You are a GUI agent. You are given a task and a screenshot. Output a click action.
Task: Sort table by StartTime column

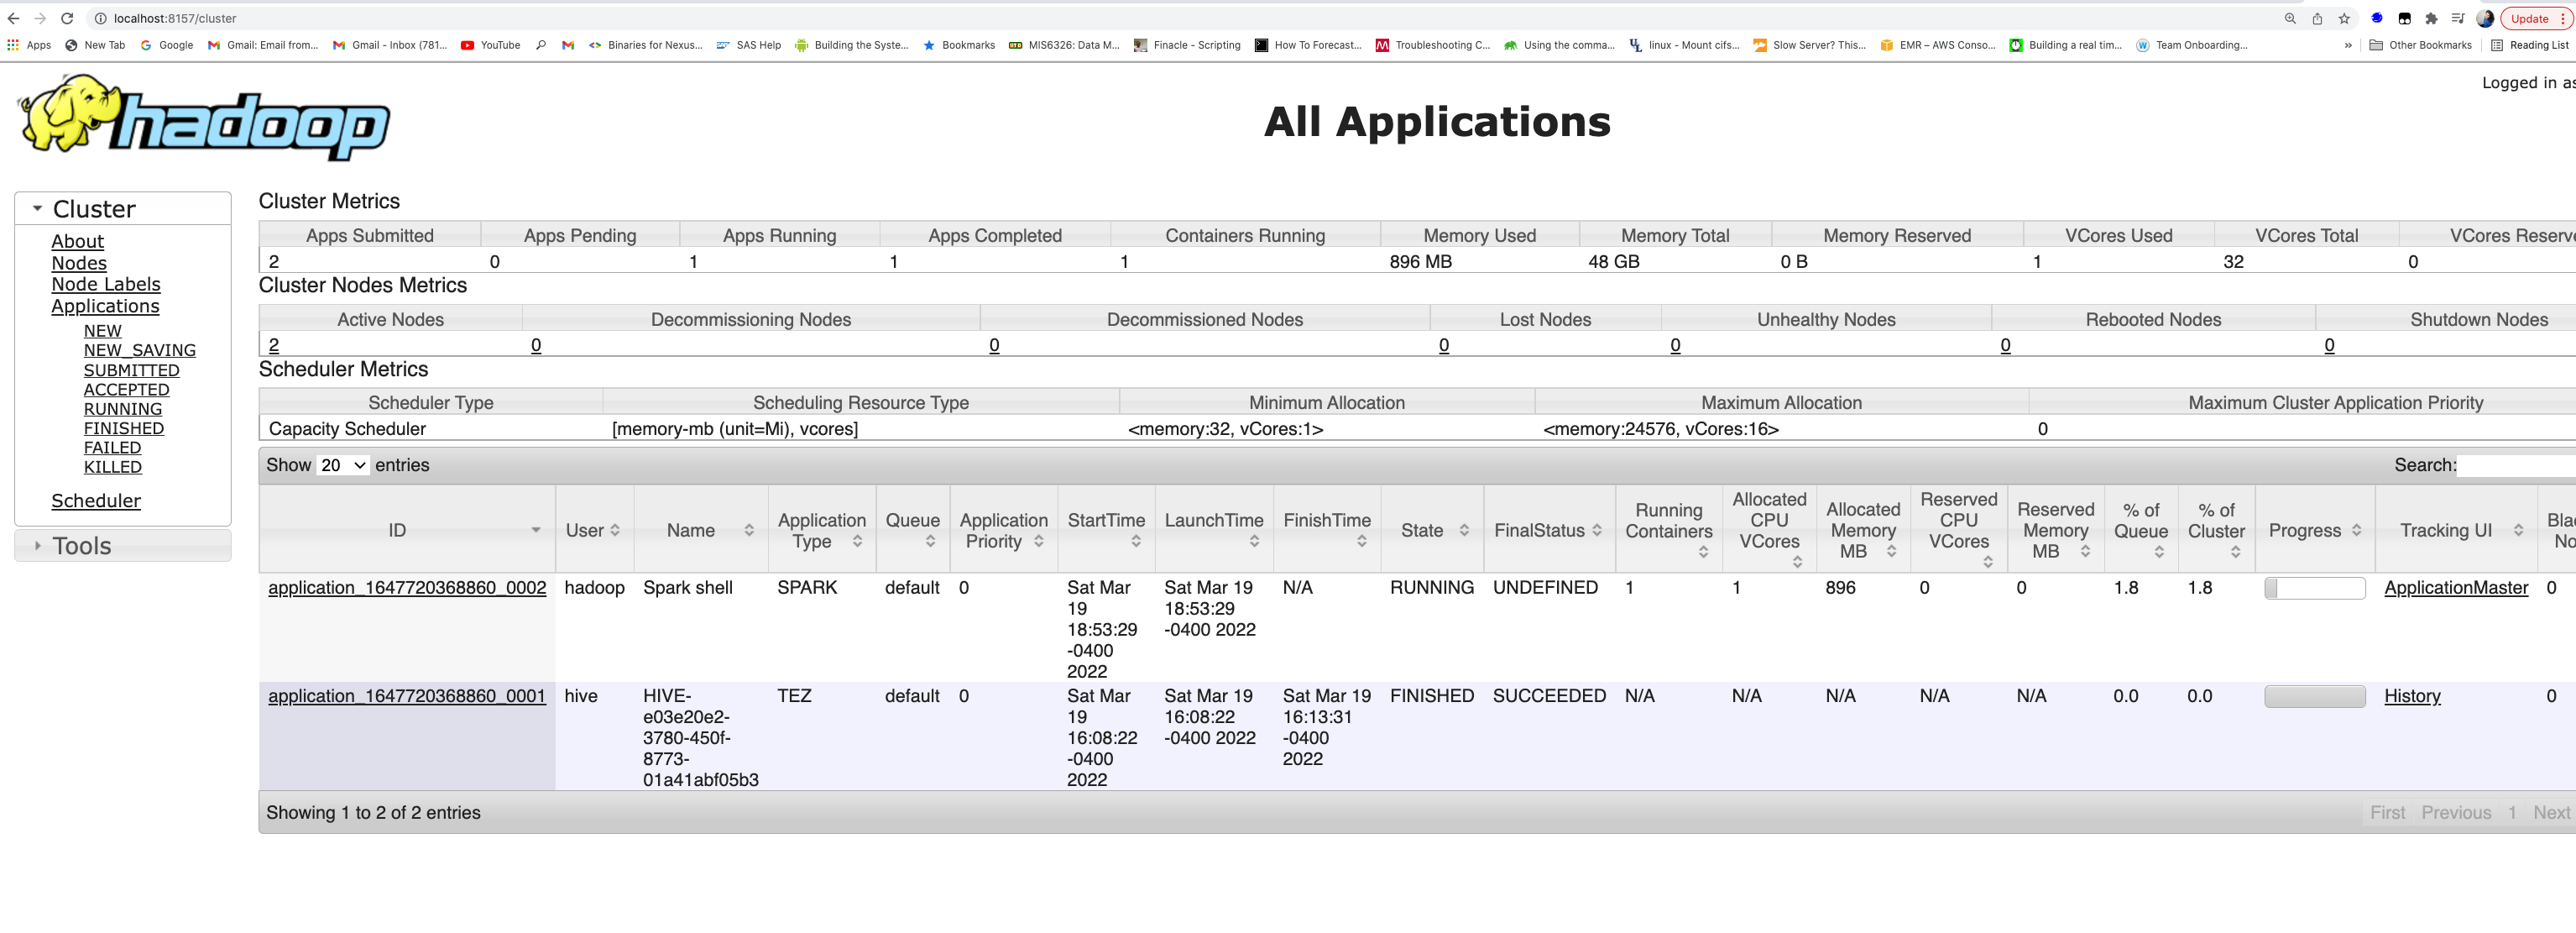point(1106,530)
